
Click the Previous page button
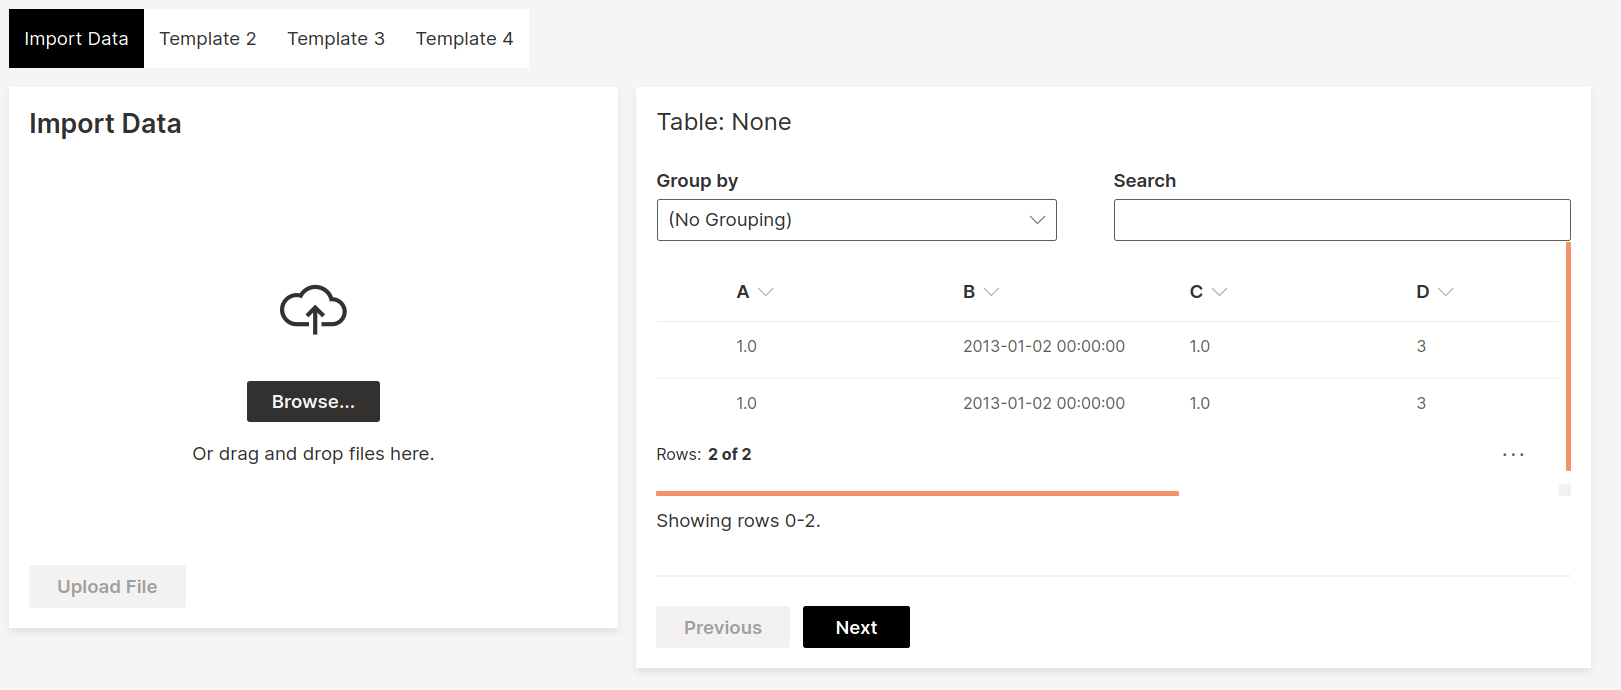pyautogui.click(x=722, y=627)
